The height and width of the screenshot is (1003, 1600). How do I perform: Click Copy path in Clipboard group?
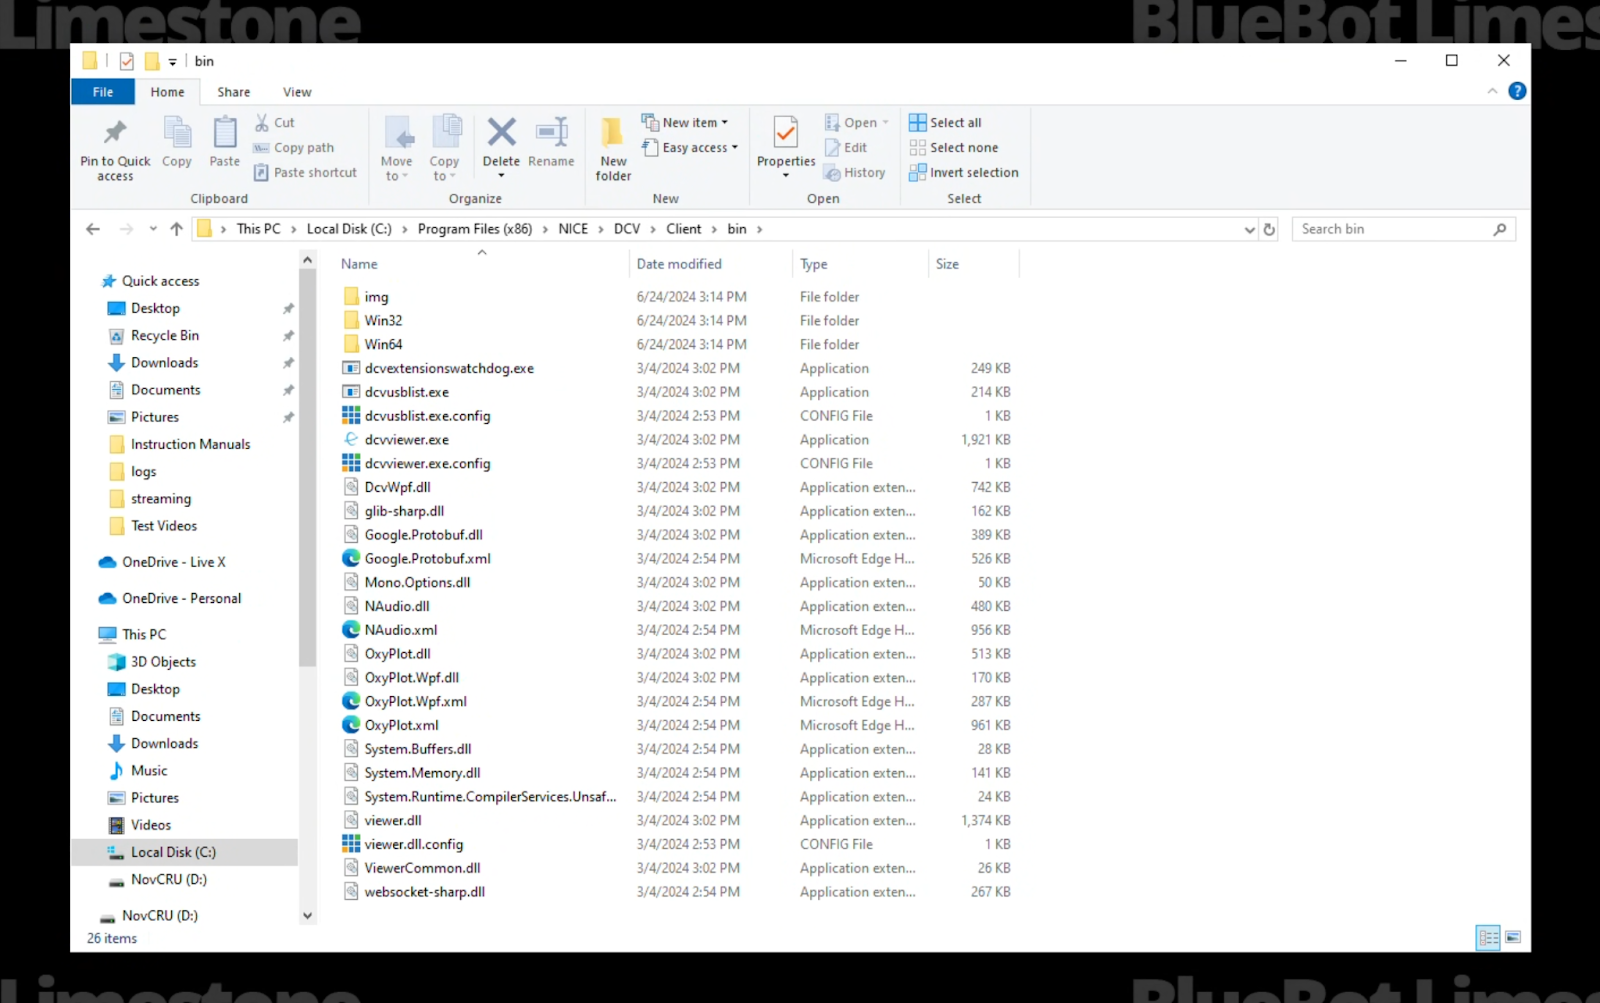(x=293, y=147)
